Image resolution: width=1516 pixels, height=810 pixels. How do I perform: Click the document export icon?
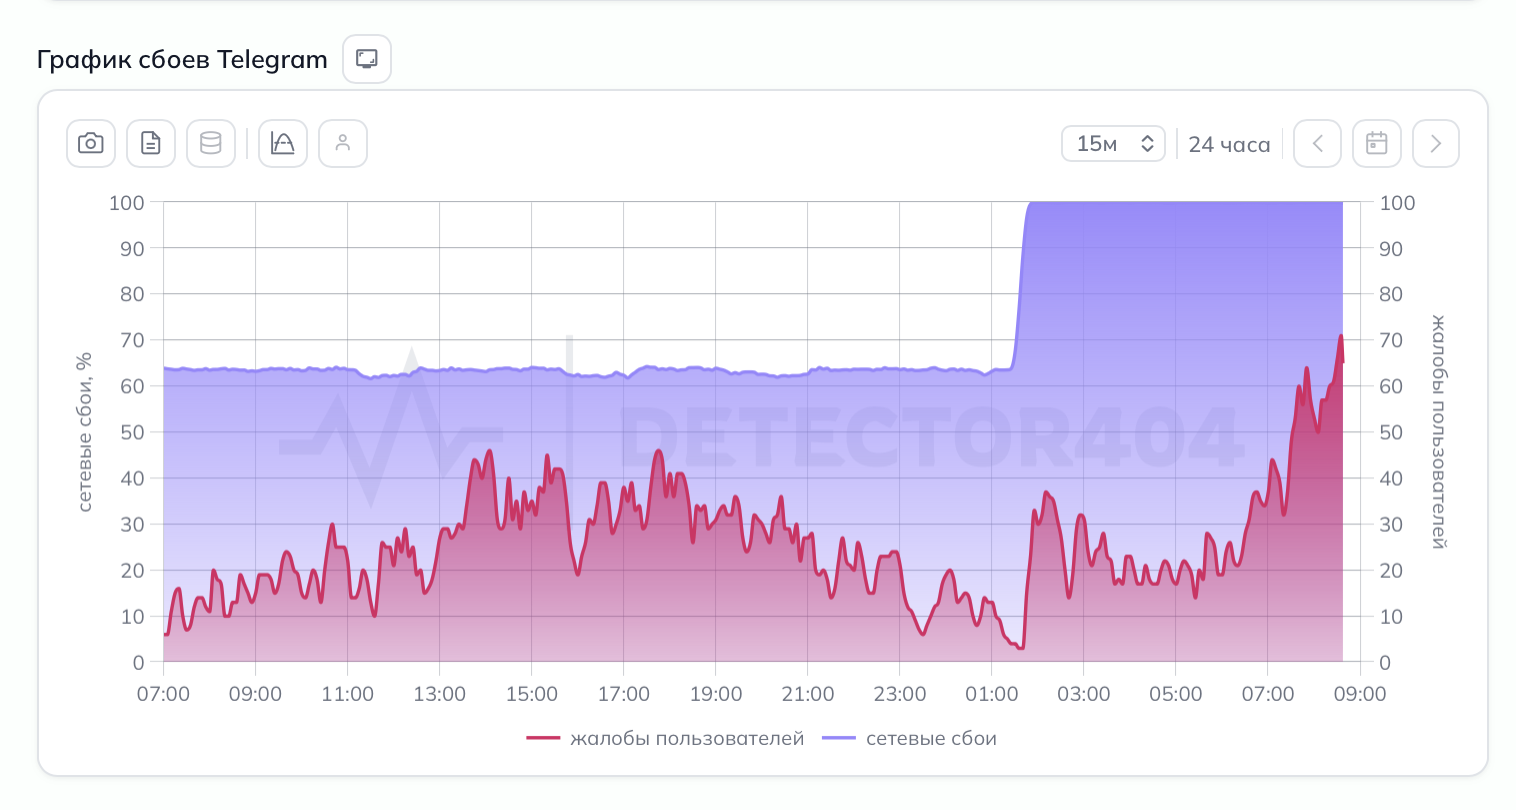151,144
